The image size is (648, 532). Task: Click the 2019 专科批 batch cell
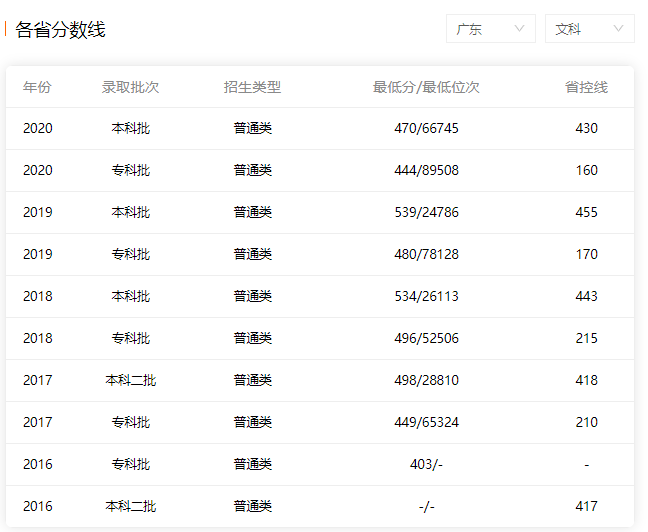(x=131, y=254)
